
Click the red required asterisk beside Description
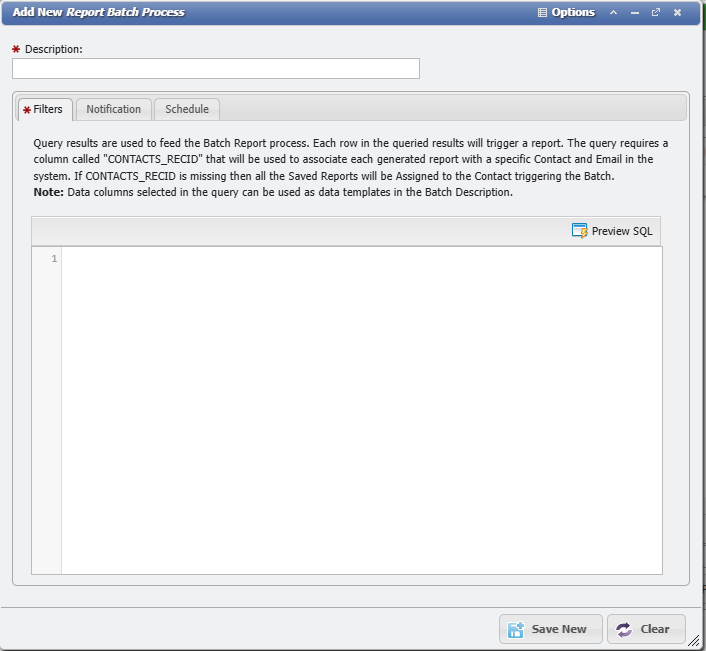click(x=16, y=49)
